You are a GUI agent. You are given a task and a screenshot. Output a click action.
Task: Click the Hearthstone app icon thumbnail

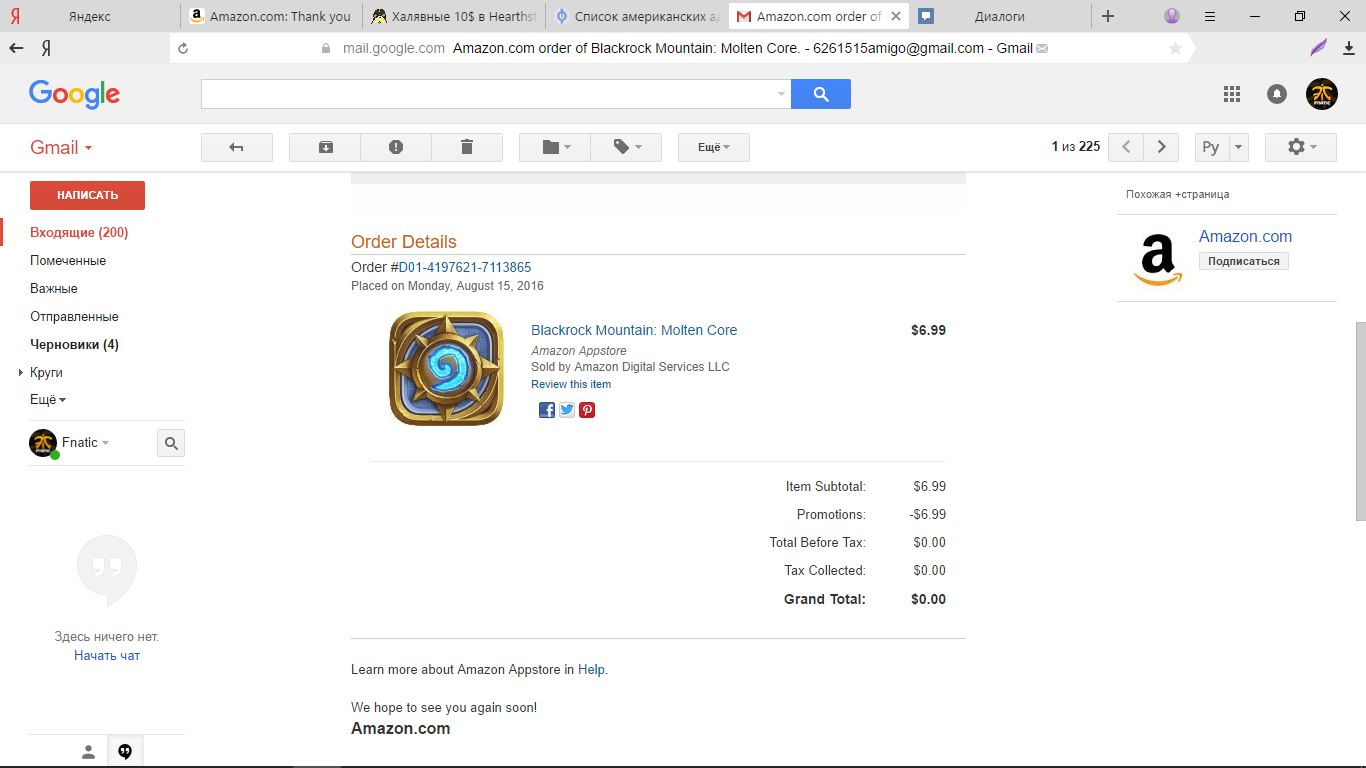(446, 369)
